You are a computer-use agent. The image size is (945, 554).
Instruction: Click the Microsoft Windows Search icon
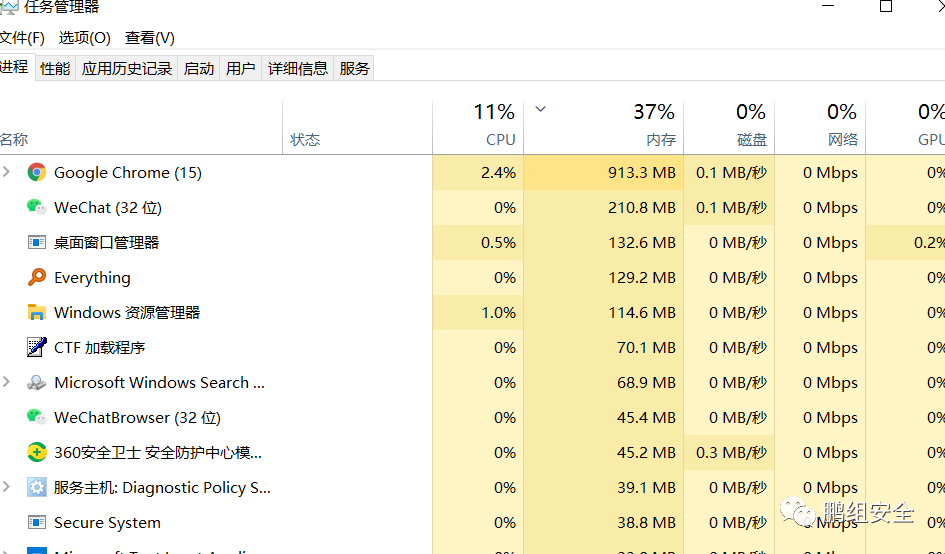point(37,382)
